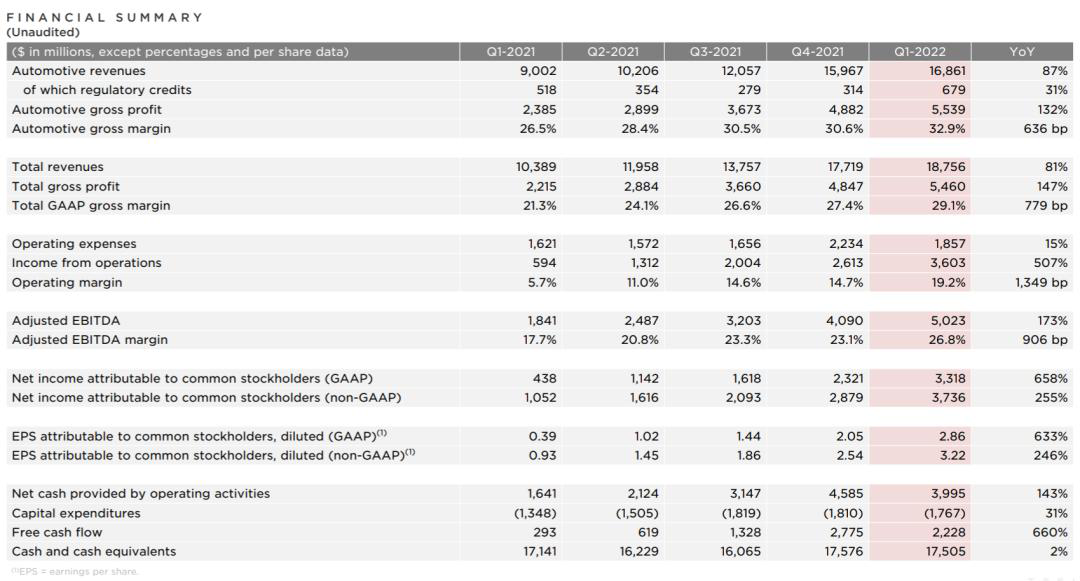Click the EPS footnote text
Image resolution: width=1080 pixels, height=581 pixels.
pyautogui.click(x=75, y=572)
